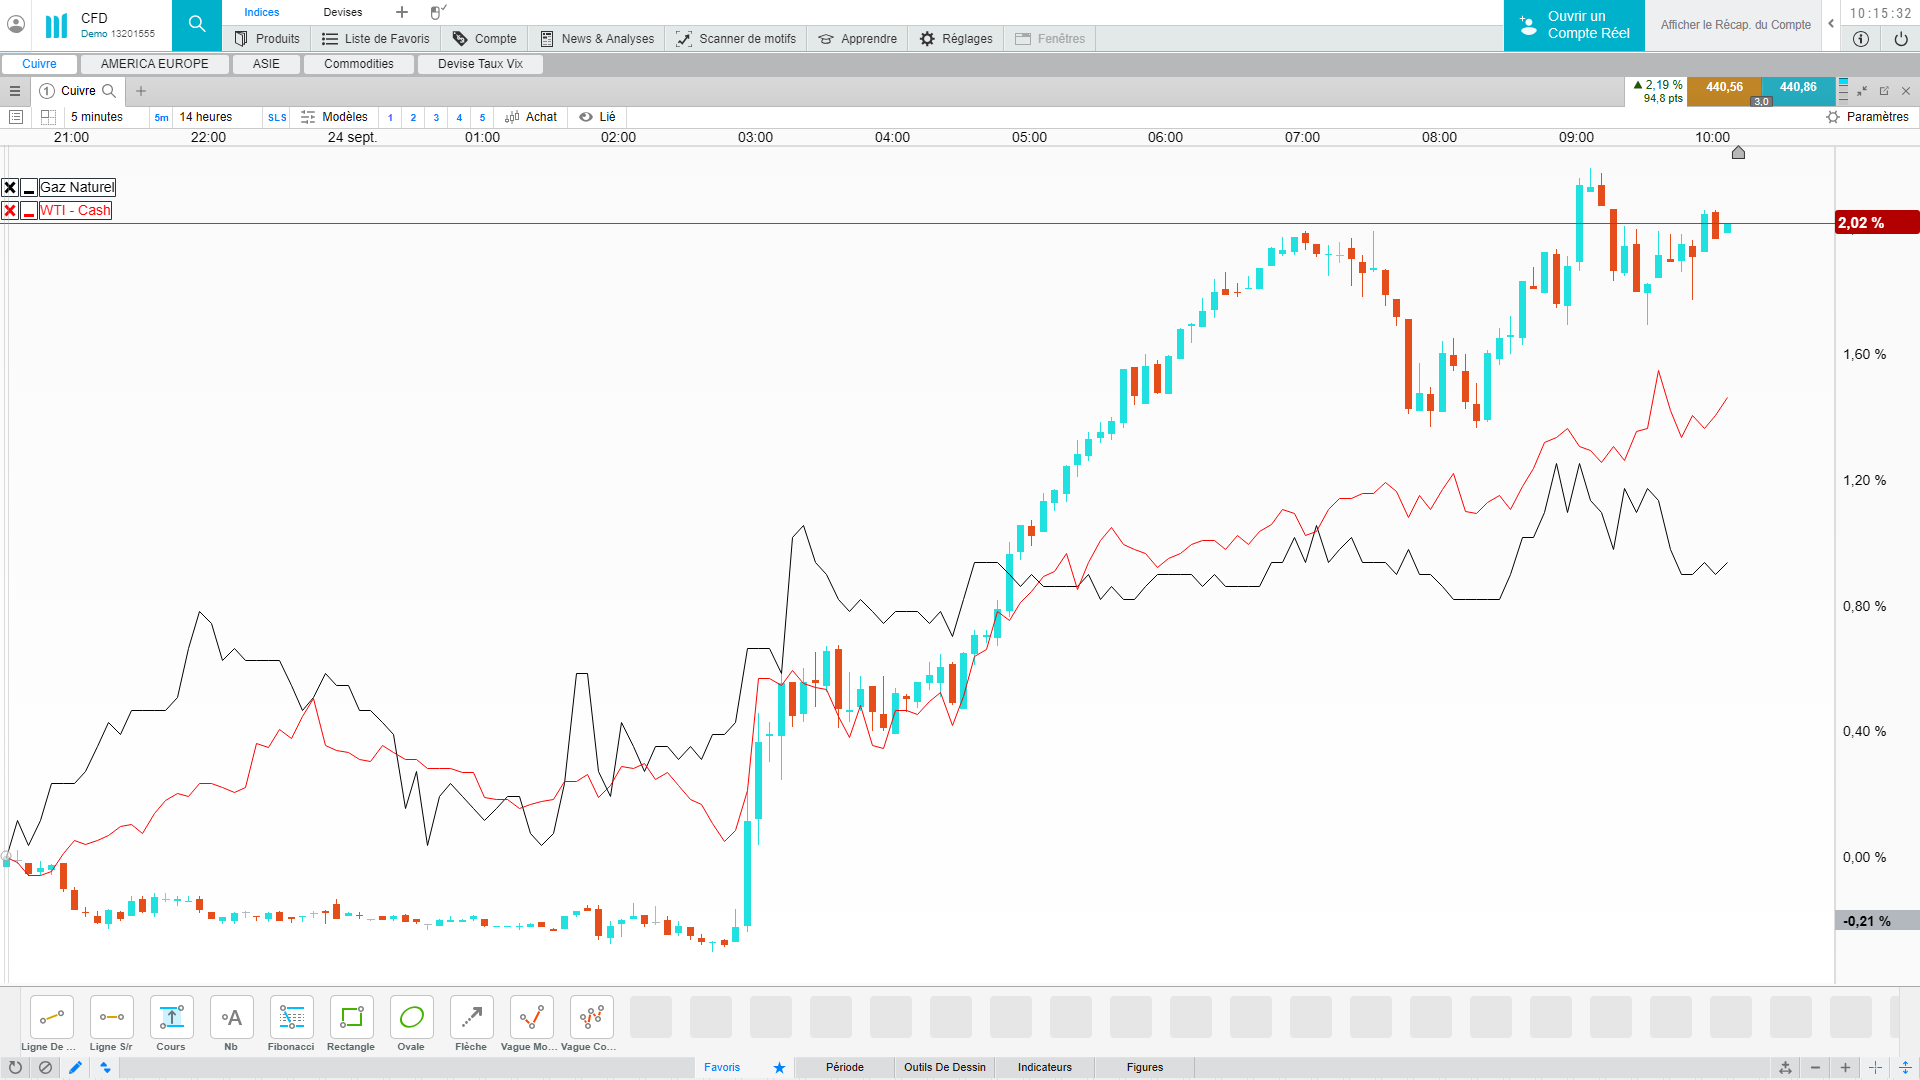Switch to the Commodities tab
The image size is (1920, 1080).
(x=358, y=64)
